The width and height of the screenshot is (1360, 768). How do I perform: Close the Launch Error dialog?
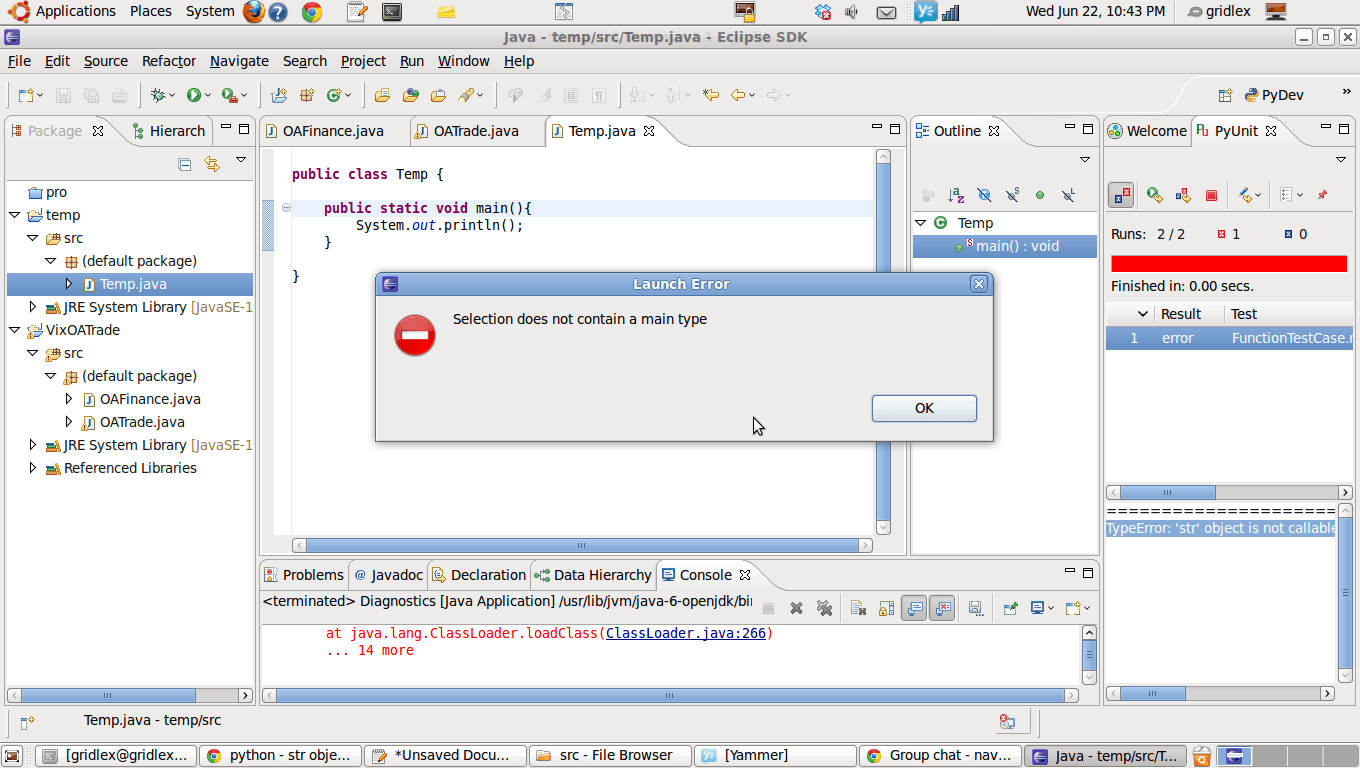point(979,284)
